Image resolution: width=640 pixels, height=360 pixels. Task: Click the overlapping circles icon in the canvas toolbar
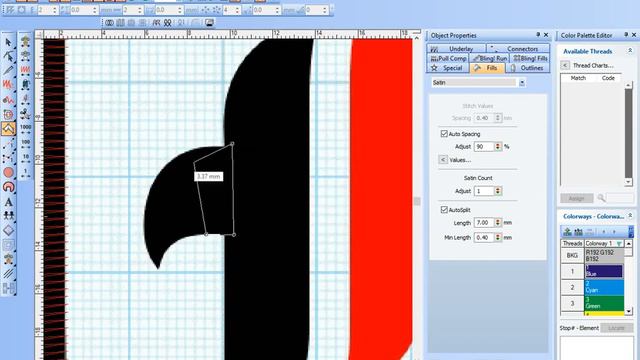click(x=109, y=23)
